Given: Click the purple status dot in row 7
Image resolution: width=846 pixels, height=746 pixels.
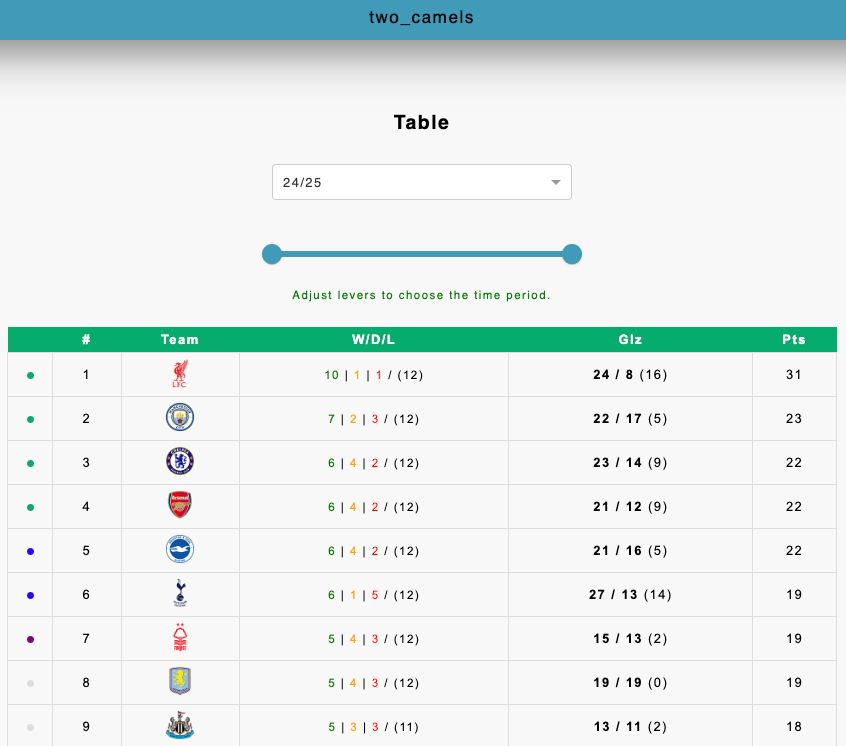Looking at the screenshot, I should click(x=30, y=639).
